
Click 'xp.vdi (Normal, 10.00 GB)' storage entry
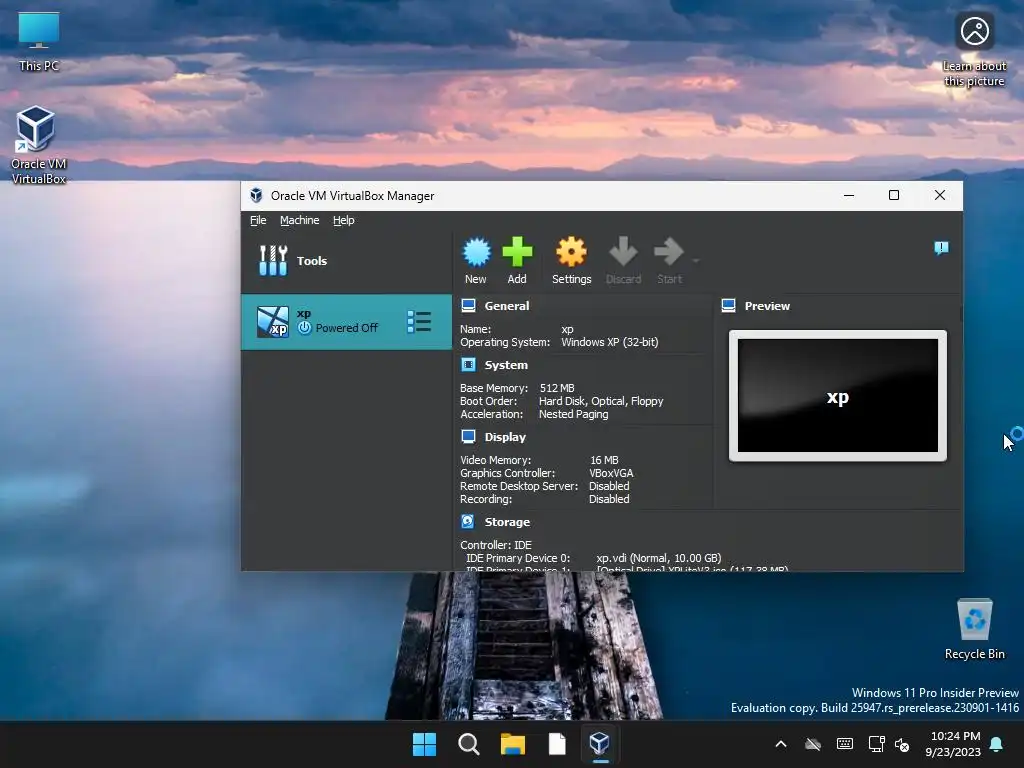[659, 558]
